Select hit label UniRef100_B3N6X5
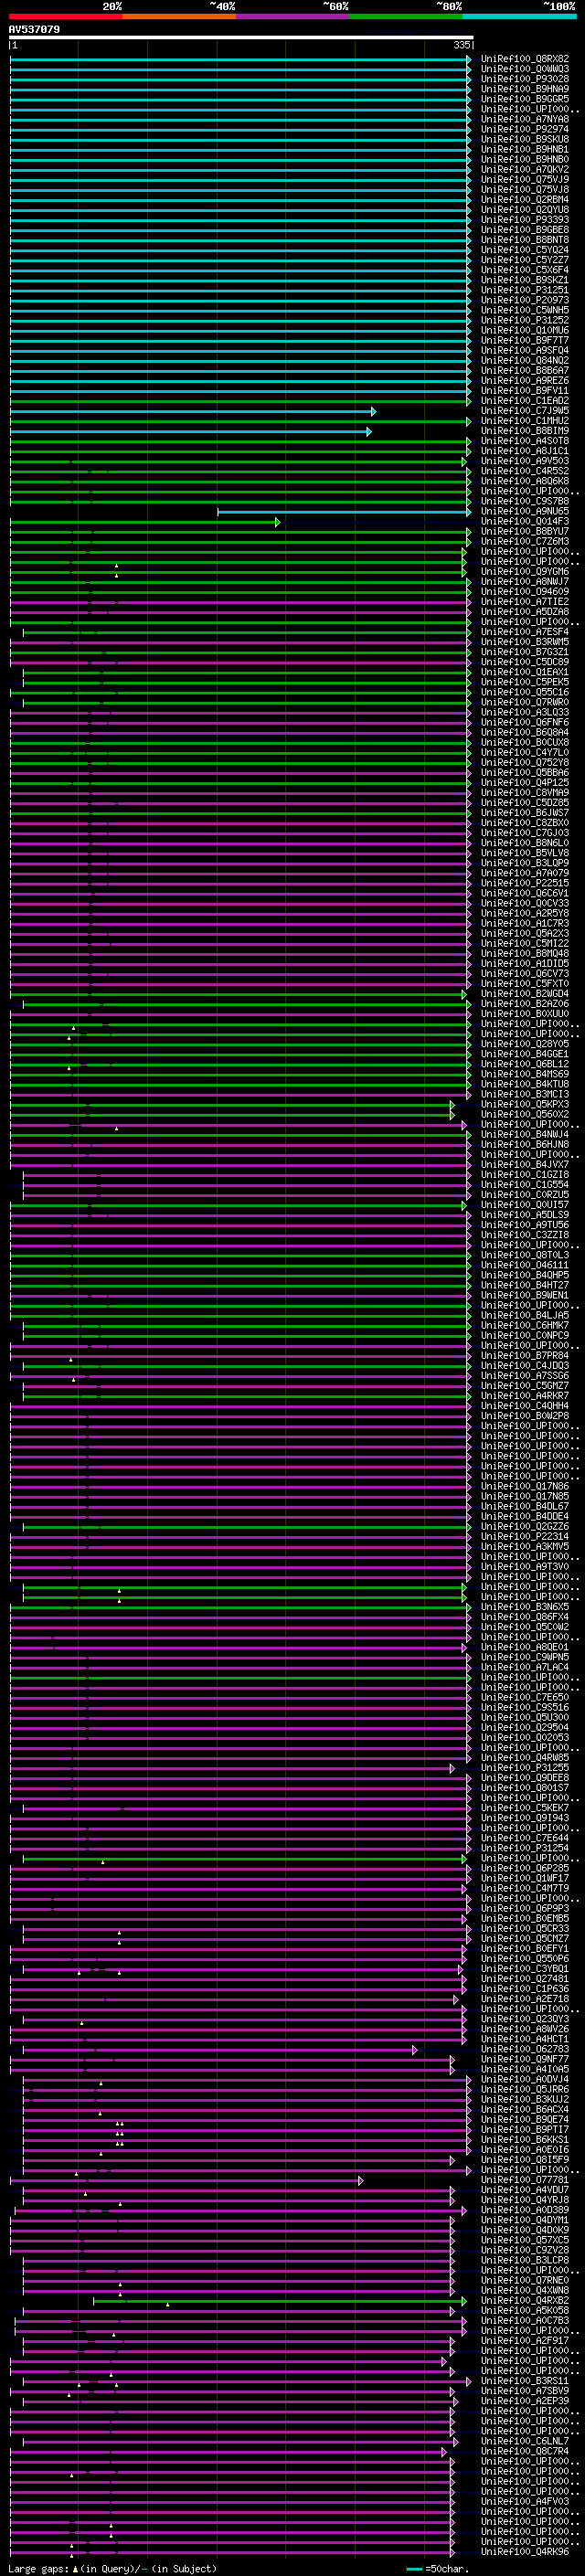This screenshot has height=2576, width=585. pos(525,1606)
